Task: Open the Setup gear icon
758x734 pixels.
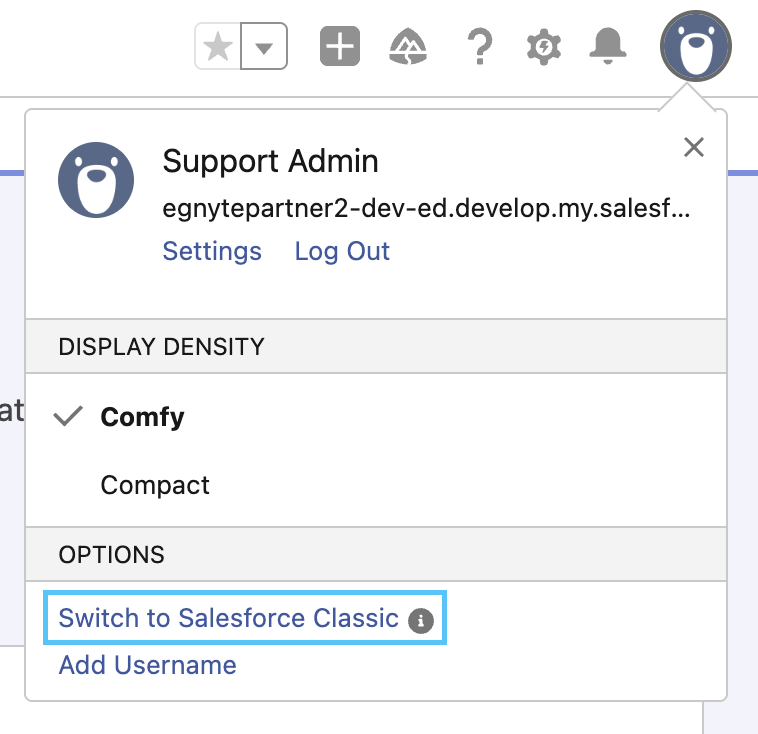Action: click(x=544, y=47)
